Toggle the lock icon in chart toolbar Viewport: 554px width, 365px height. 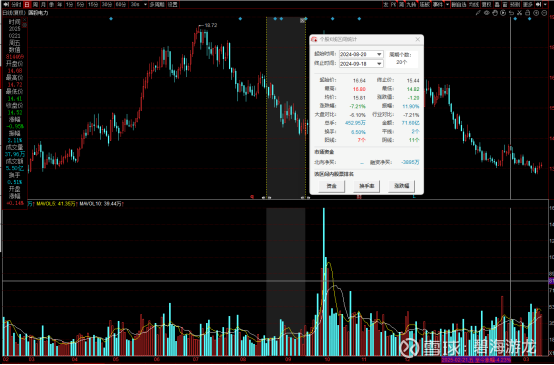pyautogui.click(x=528, y=13)
